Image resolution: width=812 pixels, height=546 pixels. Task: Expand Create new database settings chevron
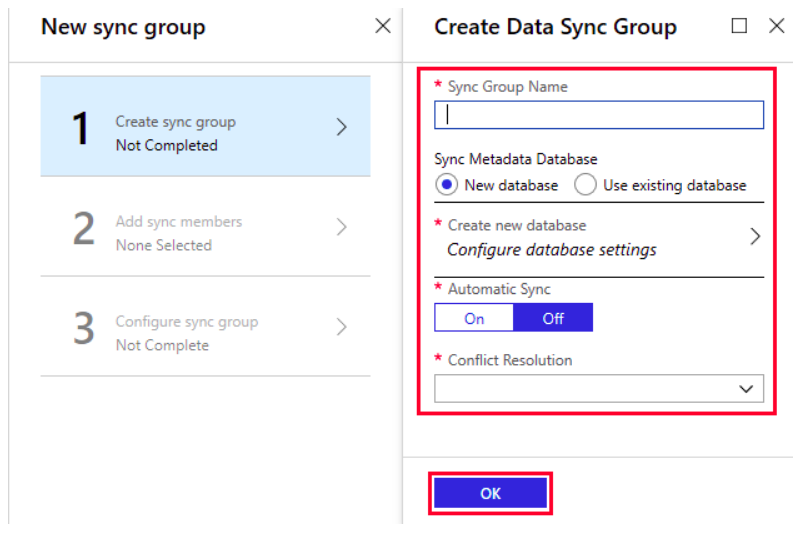tap(754, 237)
